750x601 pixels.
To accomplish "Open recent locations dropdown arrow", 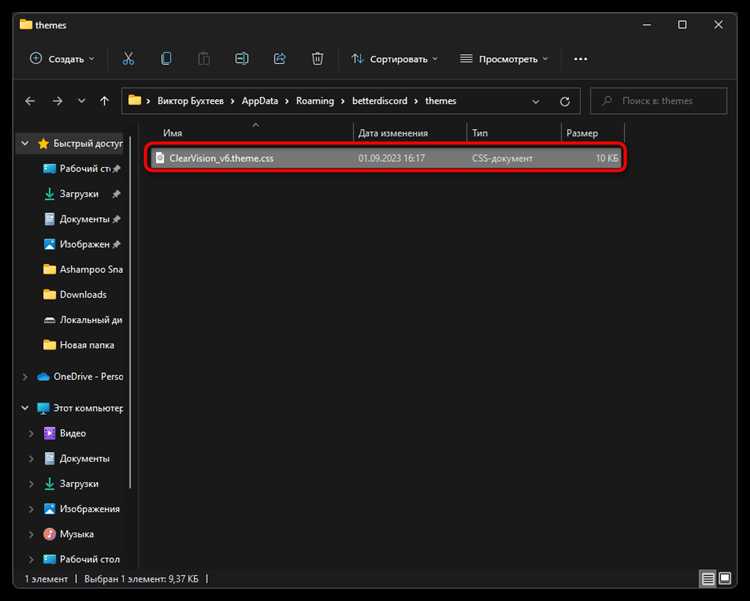I will 81,101.
